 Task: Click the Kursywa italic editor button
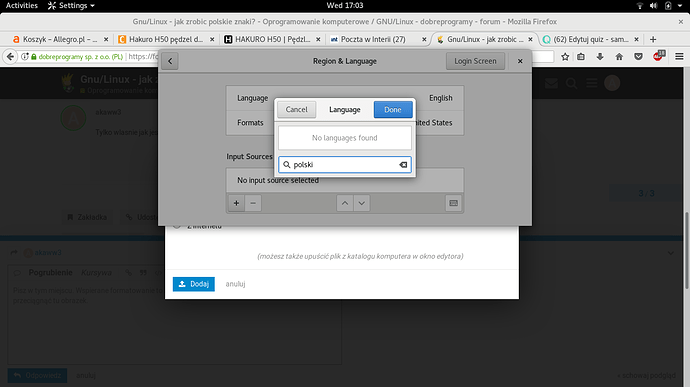[96, 273]
